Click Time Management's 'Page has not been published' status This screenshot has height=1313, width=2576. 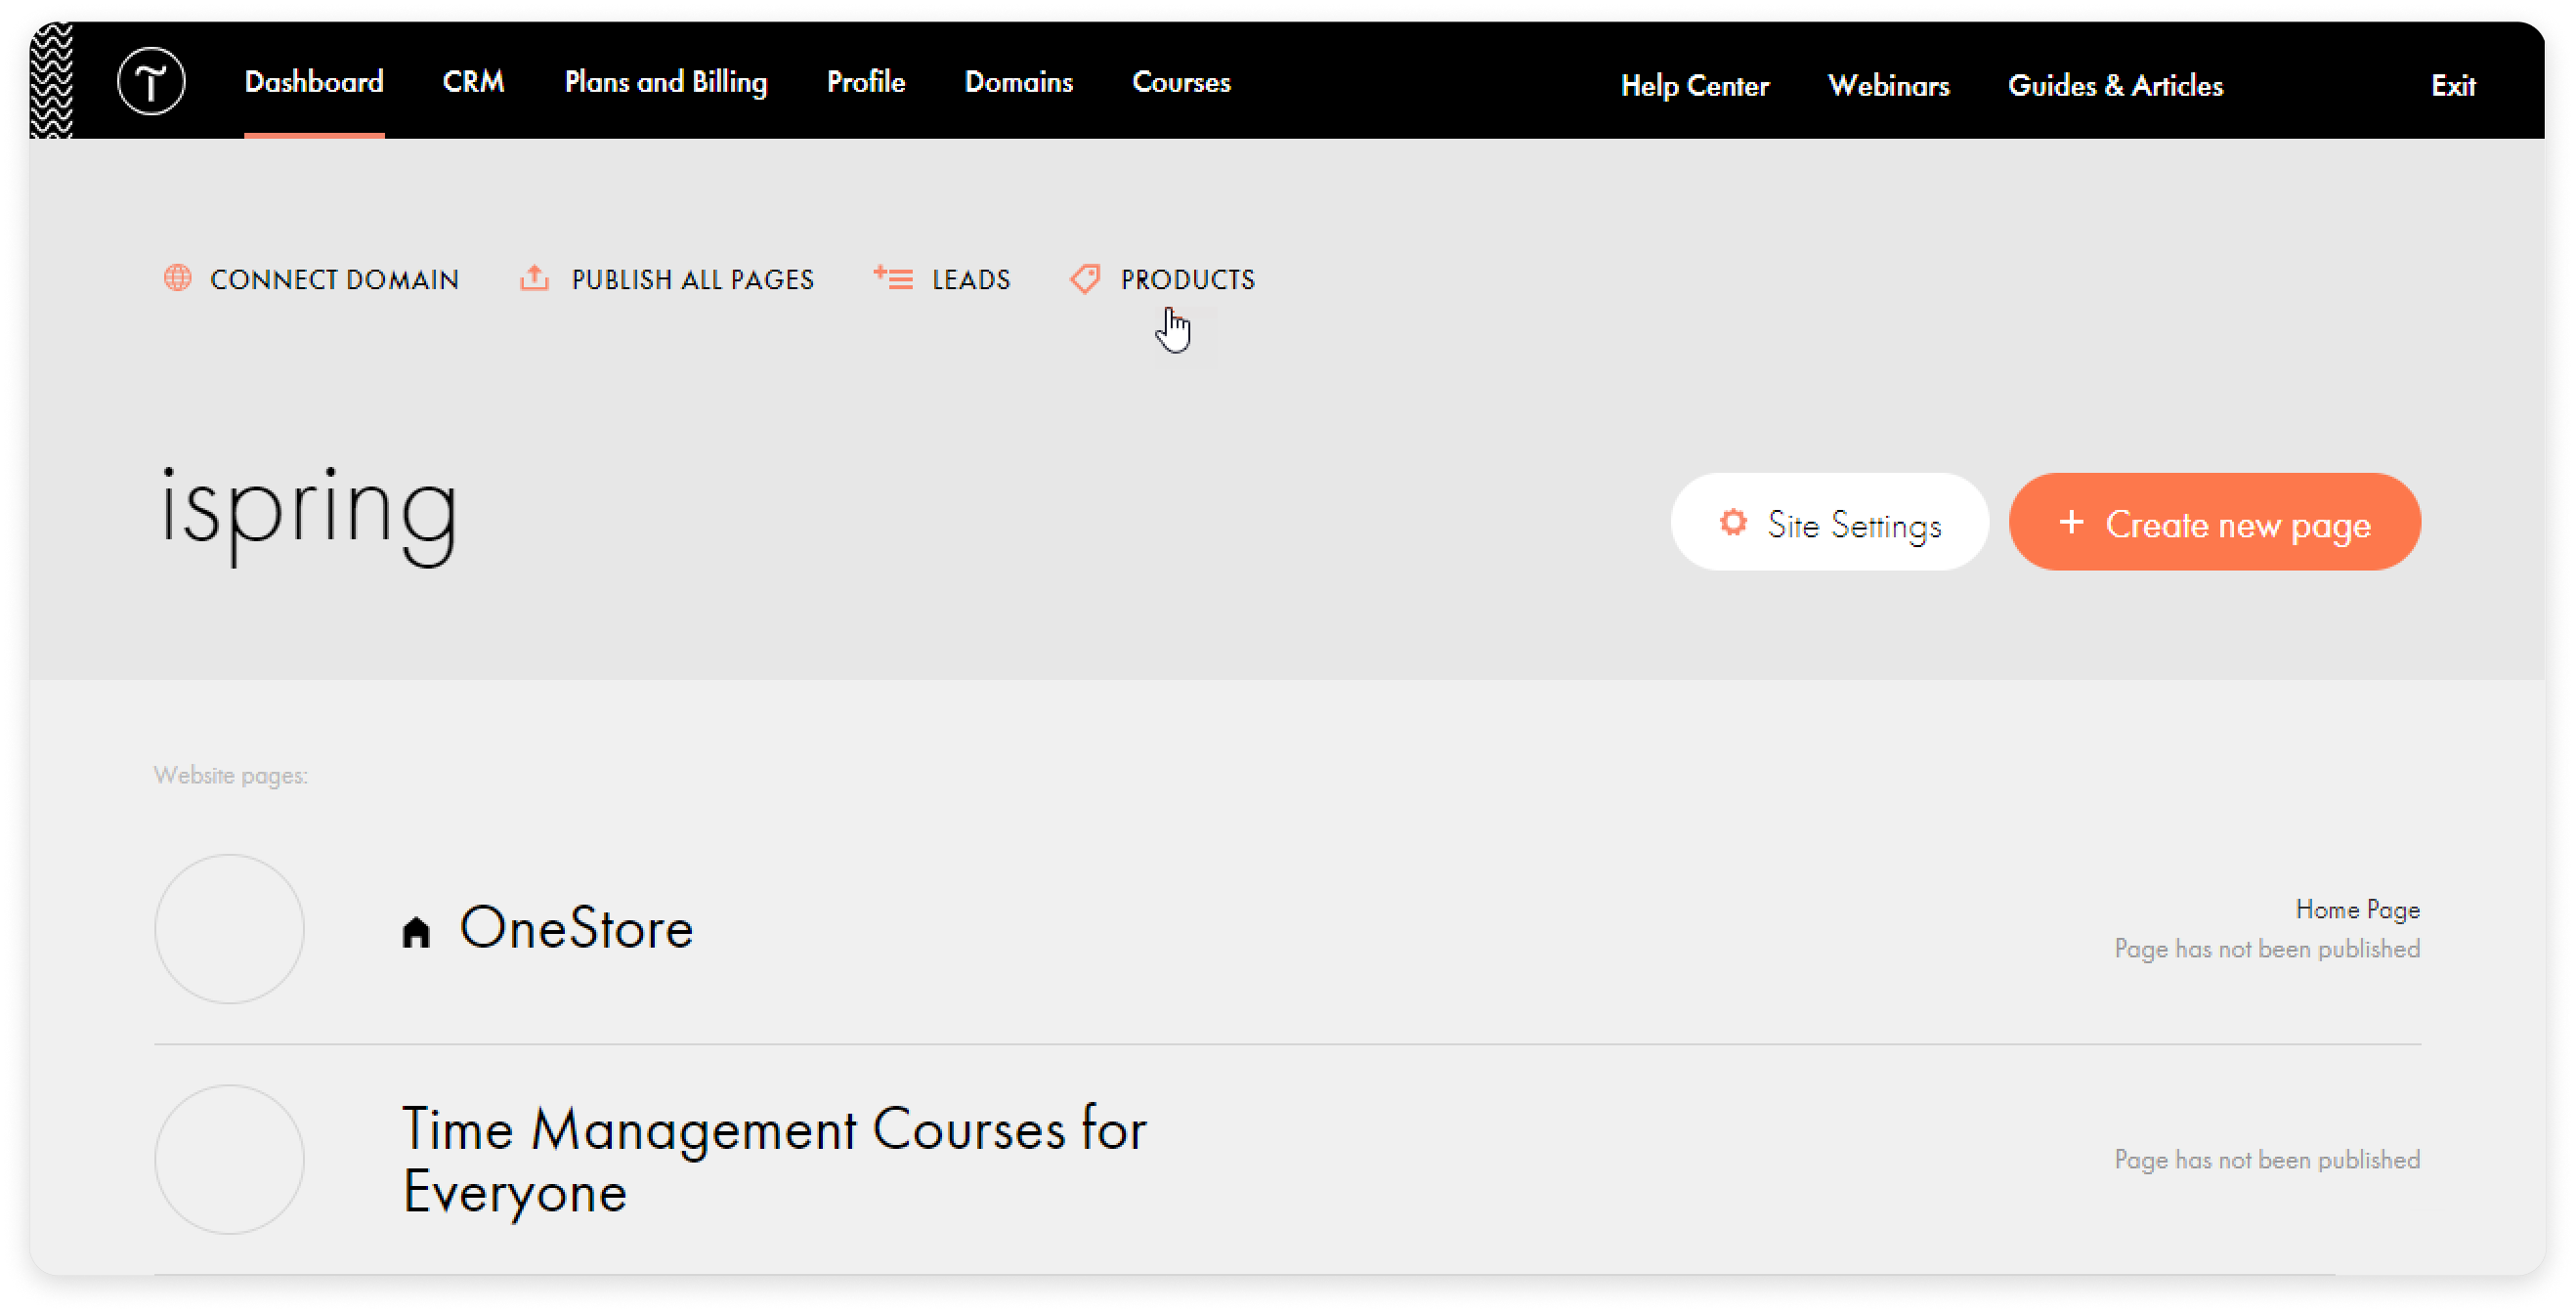(x=2267, y=1160)
